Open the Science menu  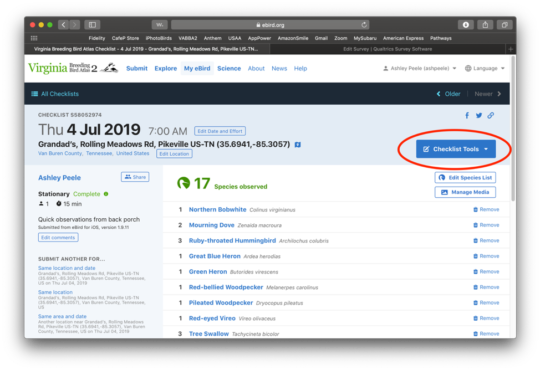tap(229, 68)
